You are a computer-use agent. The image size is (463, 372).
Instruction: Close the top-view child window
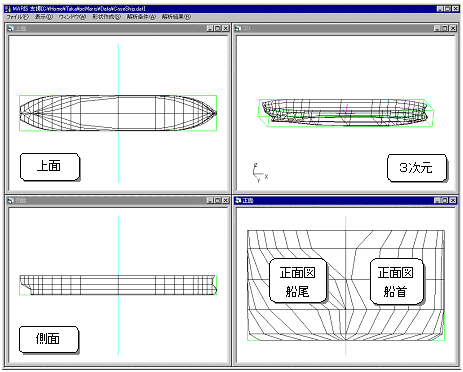[226, 29]
